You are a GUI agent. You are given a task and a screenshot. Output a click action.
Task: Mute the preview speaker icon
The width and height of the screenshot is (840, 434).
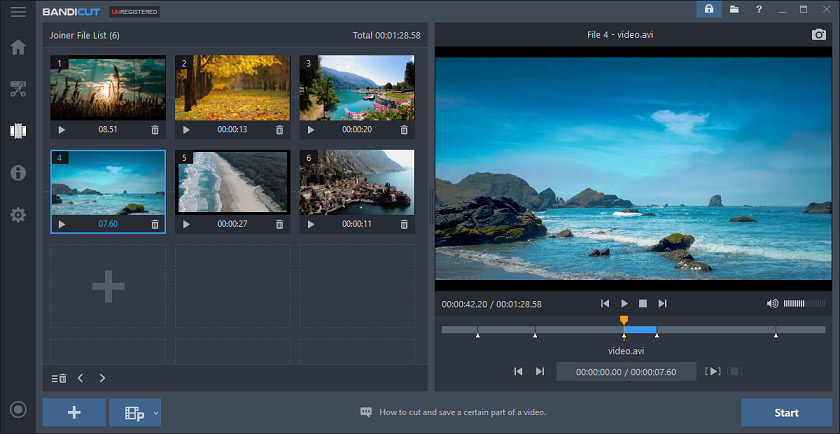772,304
